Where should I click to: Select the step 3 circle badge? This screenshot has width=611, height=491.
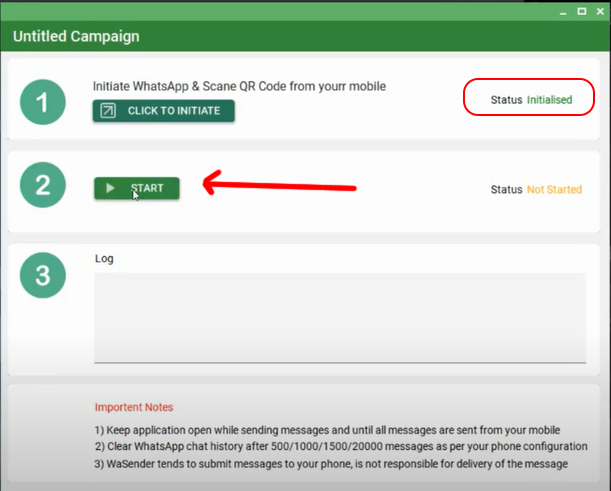43,277
